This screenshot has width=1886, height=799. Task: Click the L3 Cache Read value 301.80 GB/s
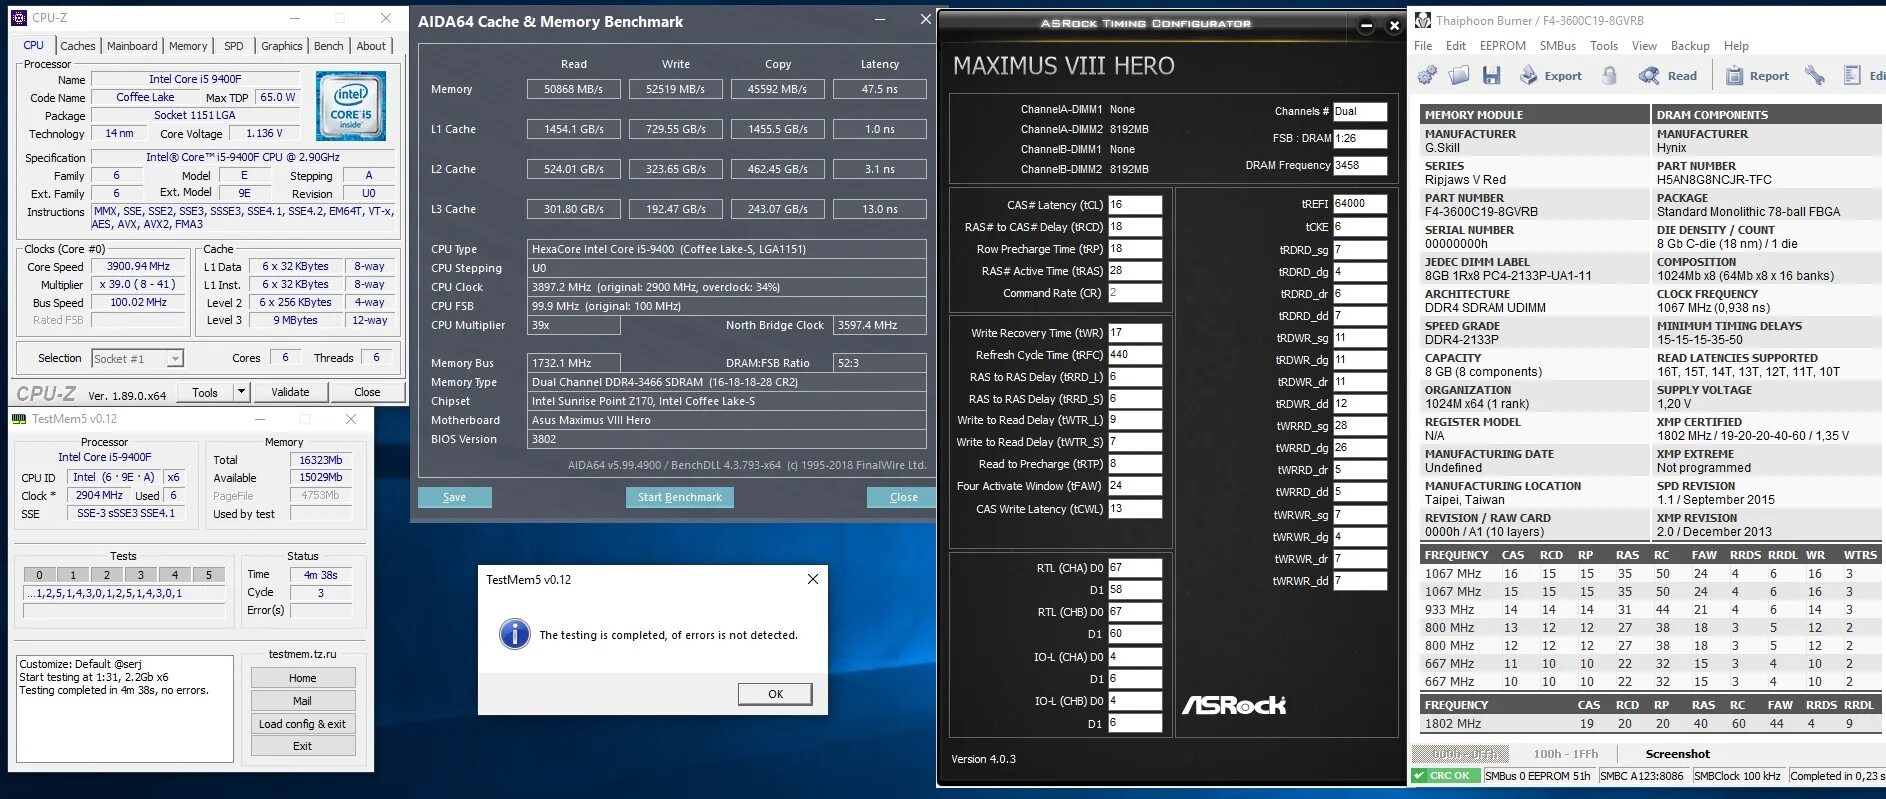(573, 209)
